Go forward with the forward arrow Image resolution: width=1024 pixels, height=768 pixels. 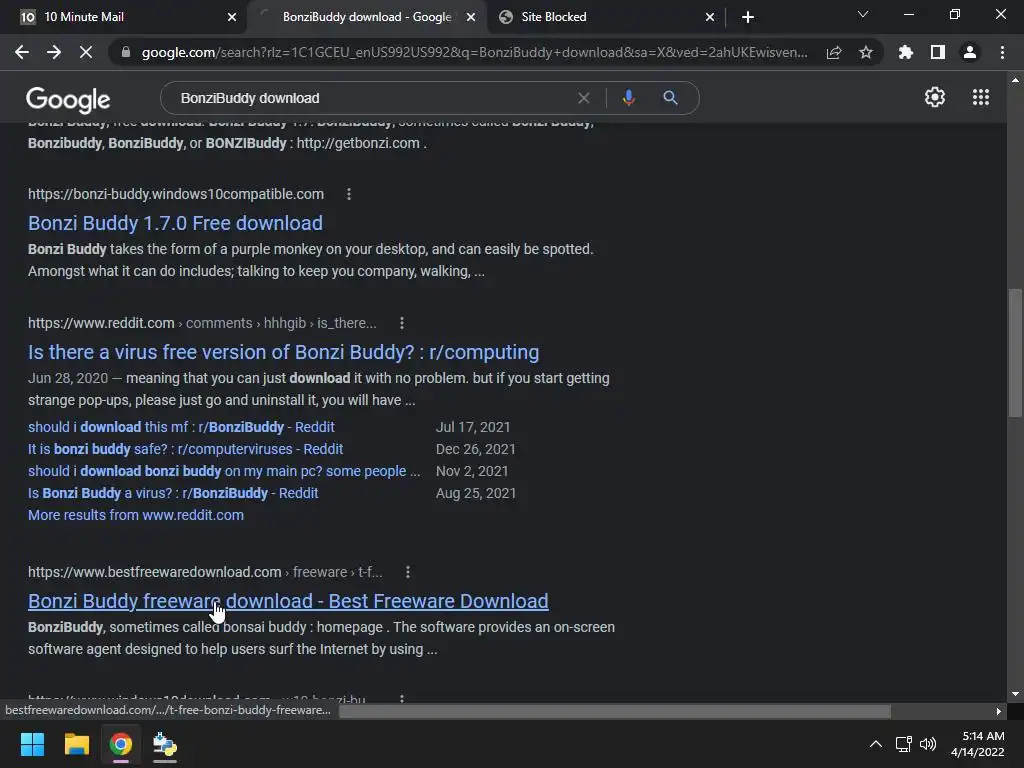point(54,52)
